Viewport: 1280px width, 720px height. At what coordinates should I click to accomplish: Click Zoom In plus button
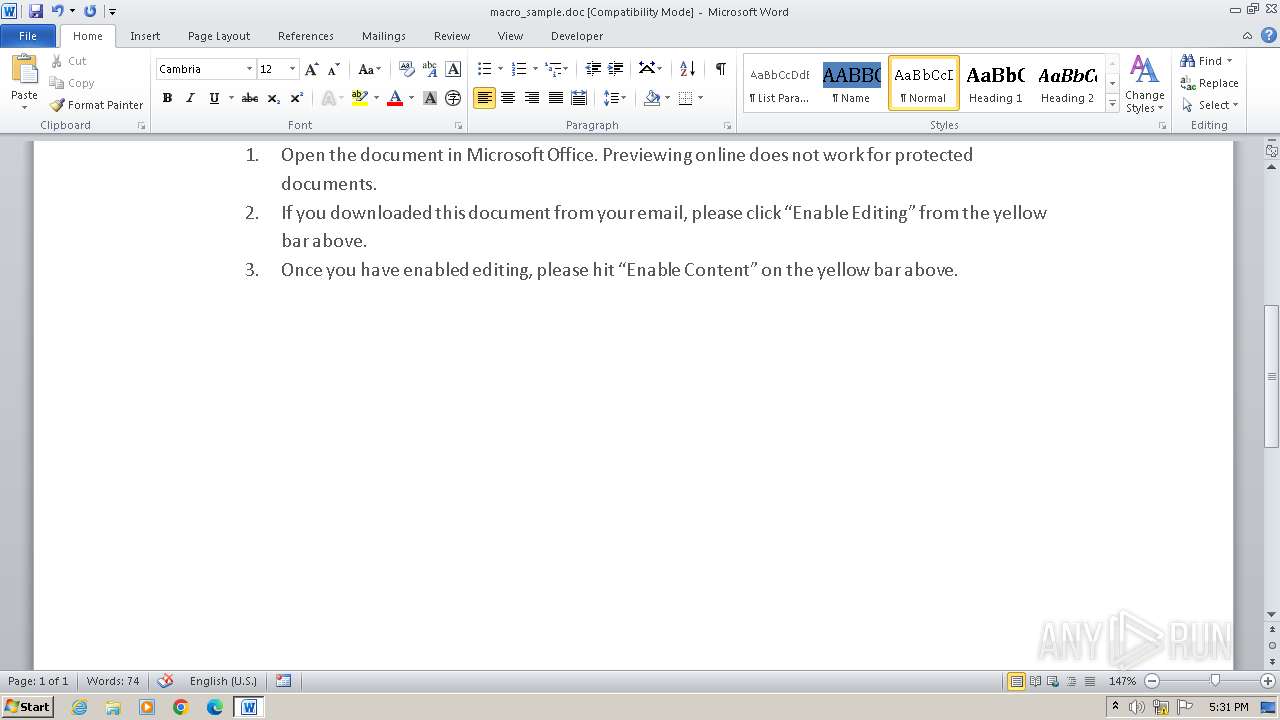(x=1268, y=681)
